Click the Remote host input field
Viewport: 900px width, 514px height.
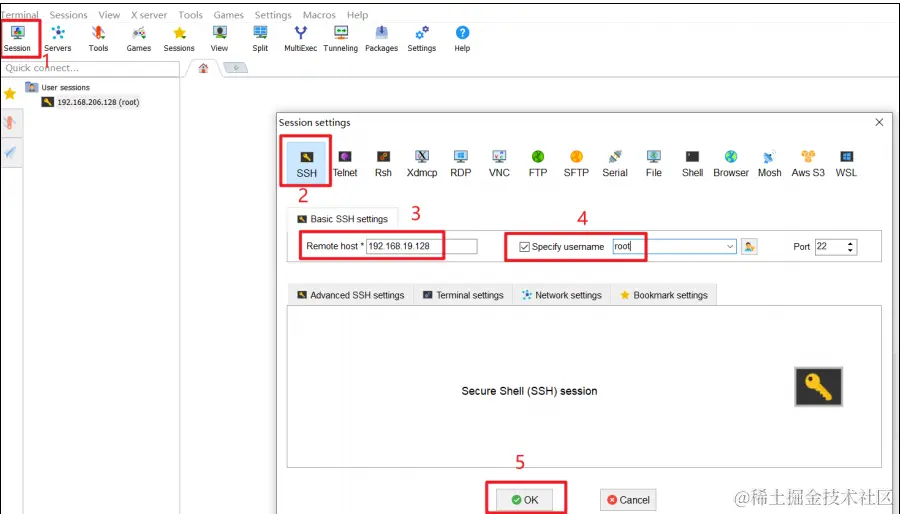(x=422, y=246)
